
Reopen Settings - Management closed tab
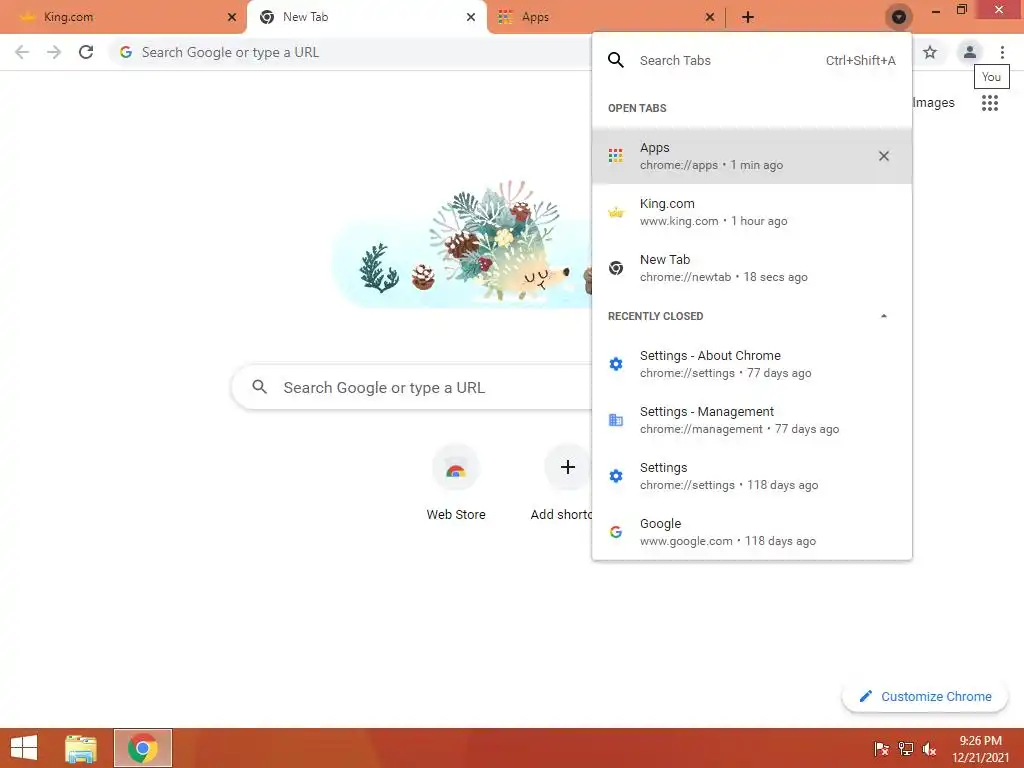point(752,420)
